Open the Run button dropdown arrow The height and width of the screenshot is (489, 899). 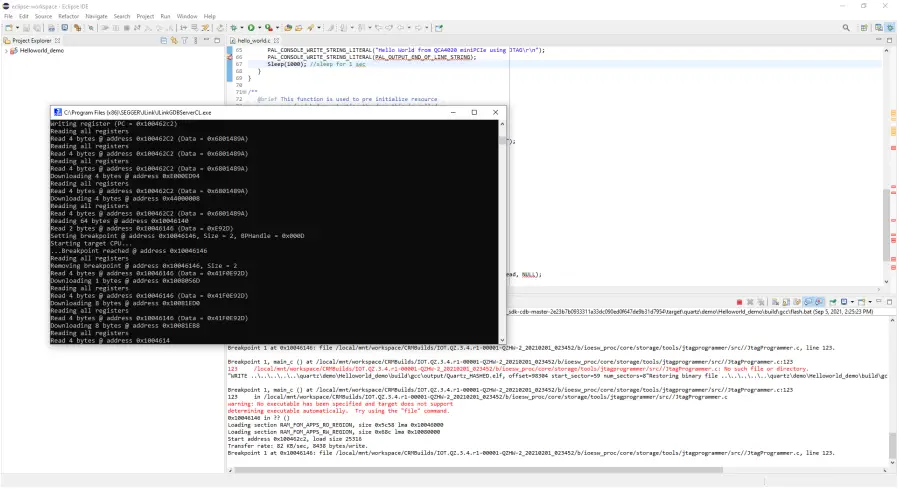point(258,28)
